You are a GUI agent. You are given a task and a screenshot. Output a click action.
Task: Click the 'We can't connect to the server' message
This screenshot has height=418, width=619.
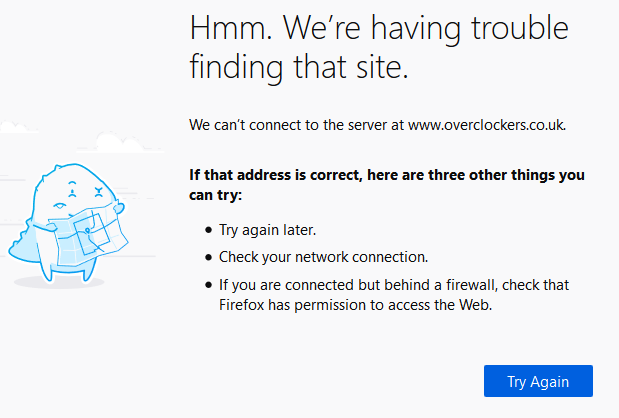(298, 125)
